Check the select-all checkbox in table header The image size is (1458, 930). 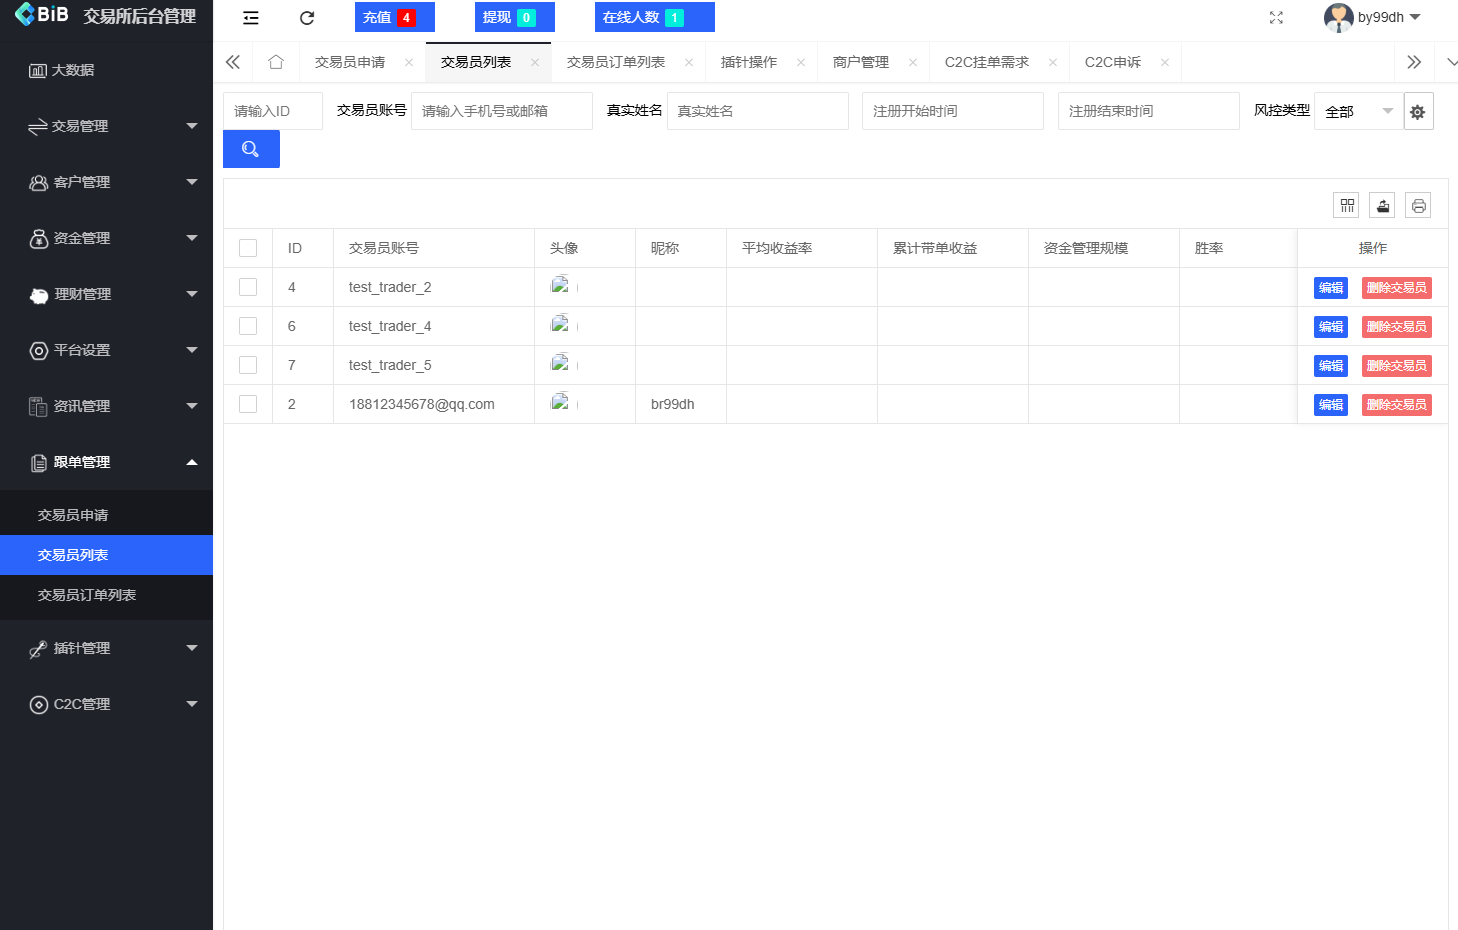pos(247,247)
